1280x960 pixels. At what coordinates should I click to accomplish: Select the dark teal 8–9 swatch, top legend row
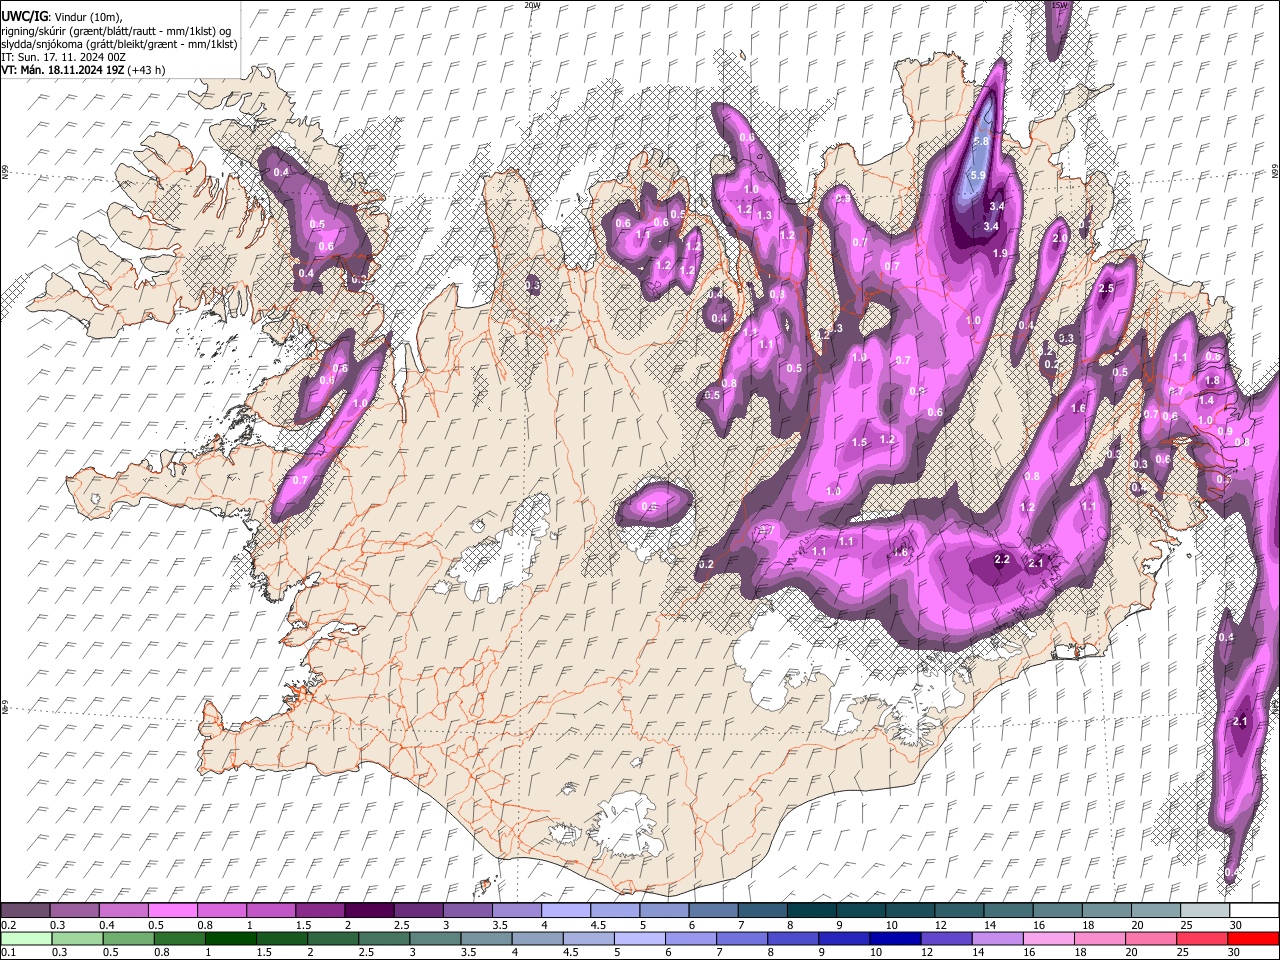click(811, 910)
